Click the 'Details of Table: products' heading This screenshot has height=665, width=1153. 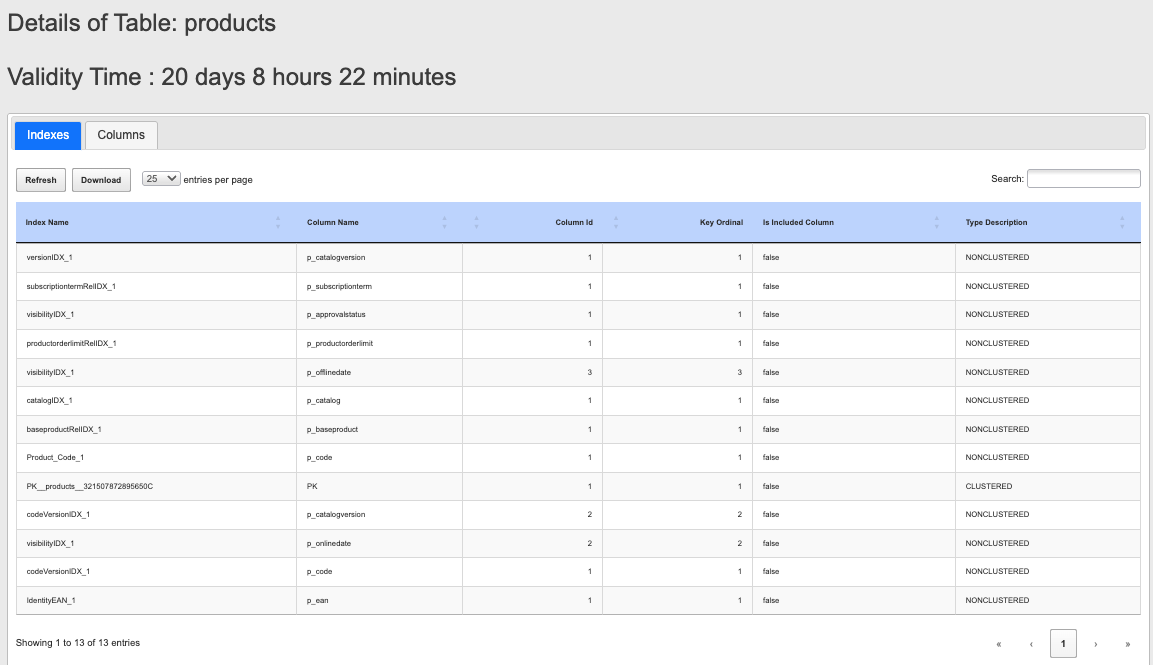pos(142,24)
